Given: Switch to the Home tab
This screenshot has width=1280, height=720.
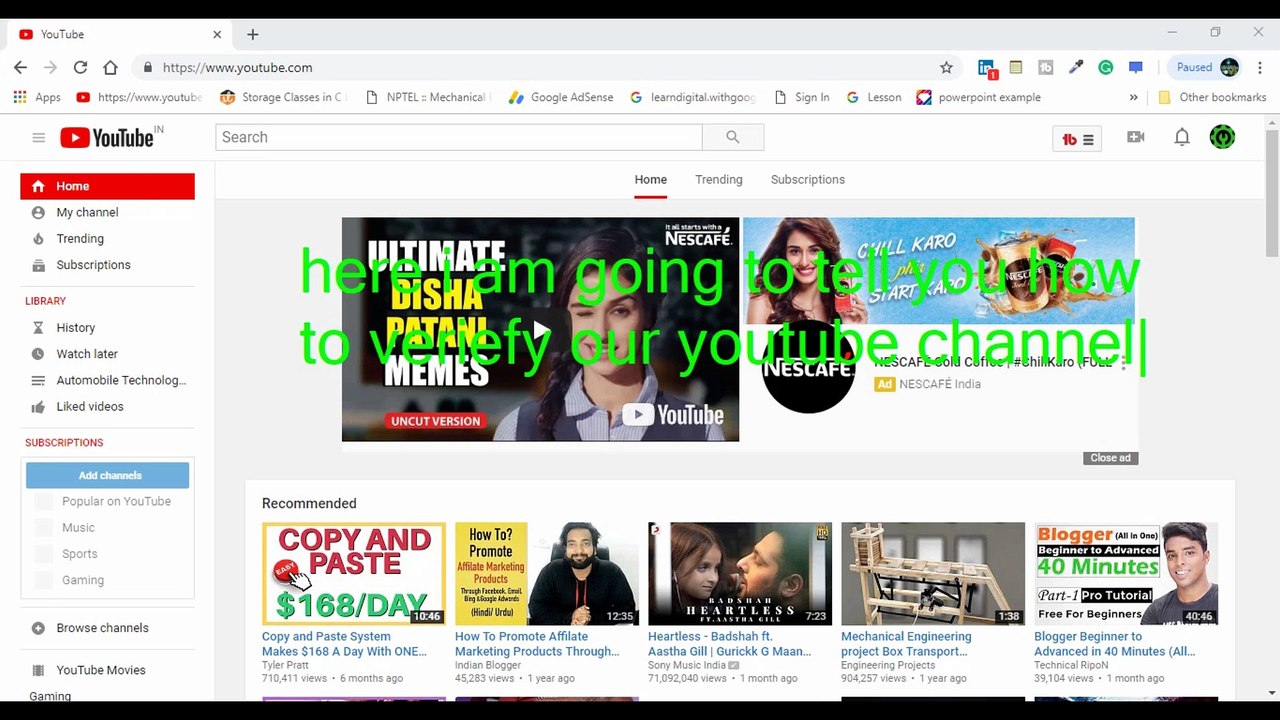Looking at the screenshot, I should click(x=650, y=180).
